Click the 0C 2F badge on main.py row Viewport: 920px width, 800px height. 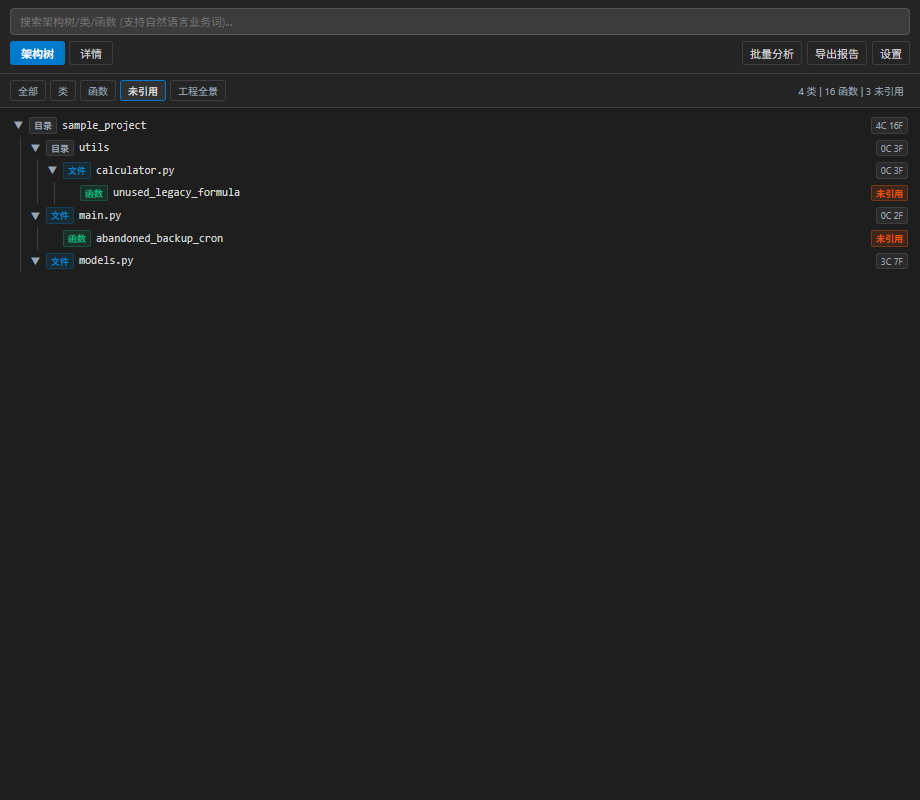pos(891,216)
